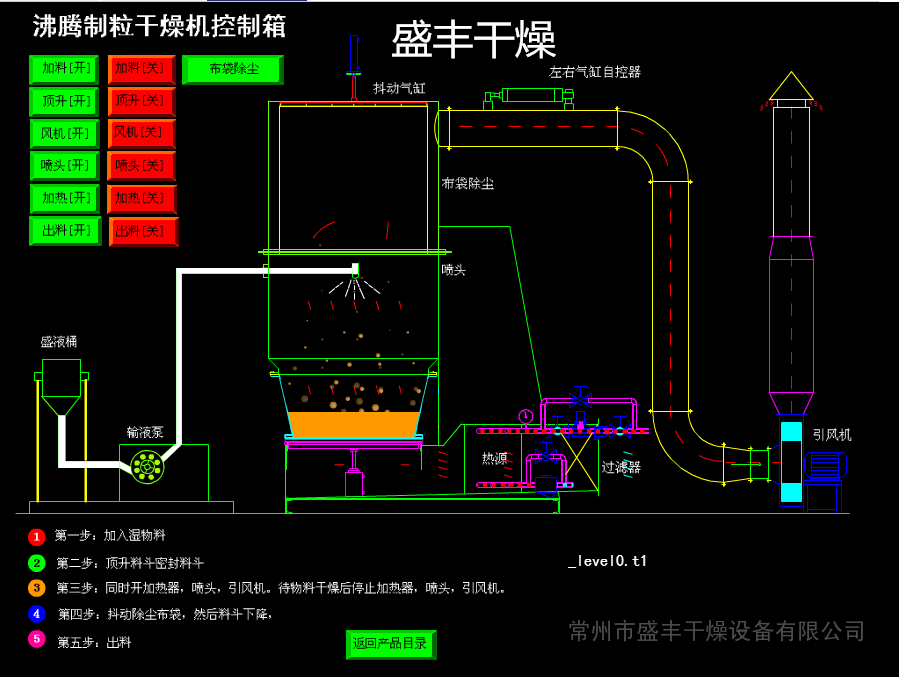The image size is (899, 677).
Task: Switch off the fan with 风机[关]
Action: coord(141,133)
